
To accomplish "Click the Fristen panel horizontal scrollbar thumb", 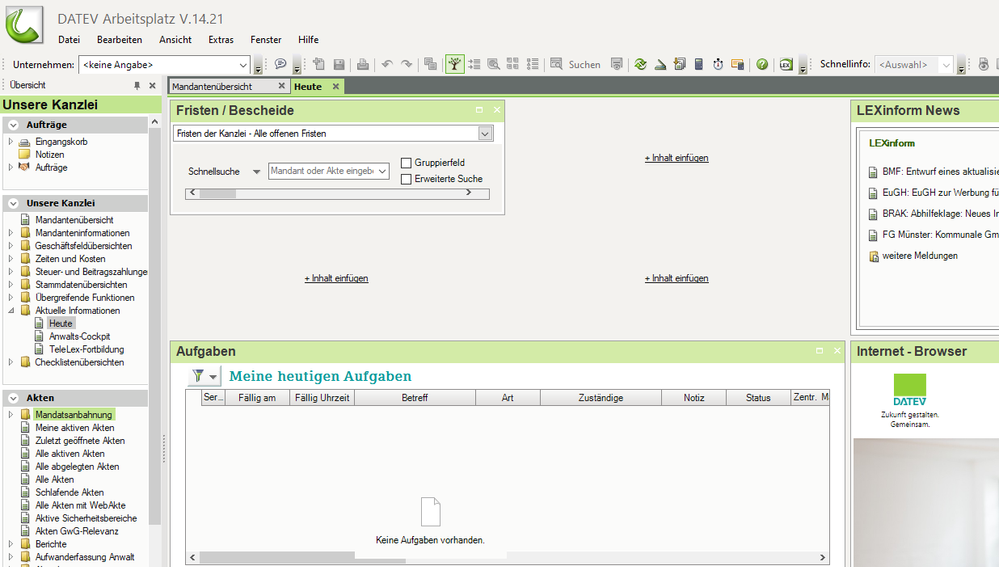I will (x=217, y=194).
